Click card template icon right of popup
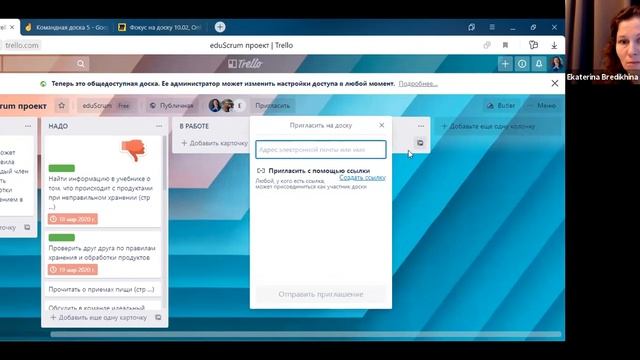Viewport: 640px width, 360px height. click(x=420, y=143)
